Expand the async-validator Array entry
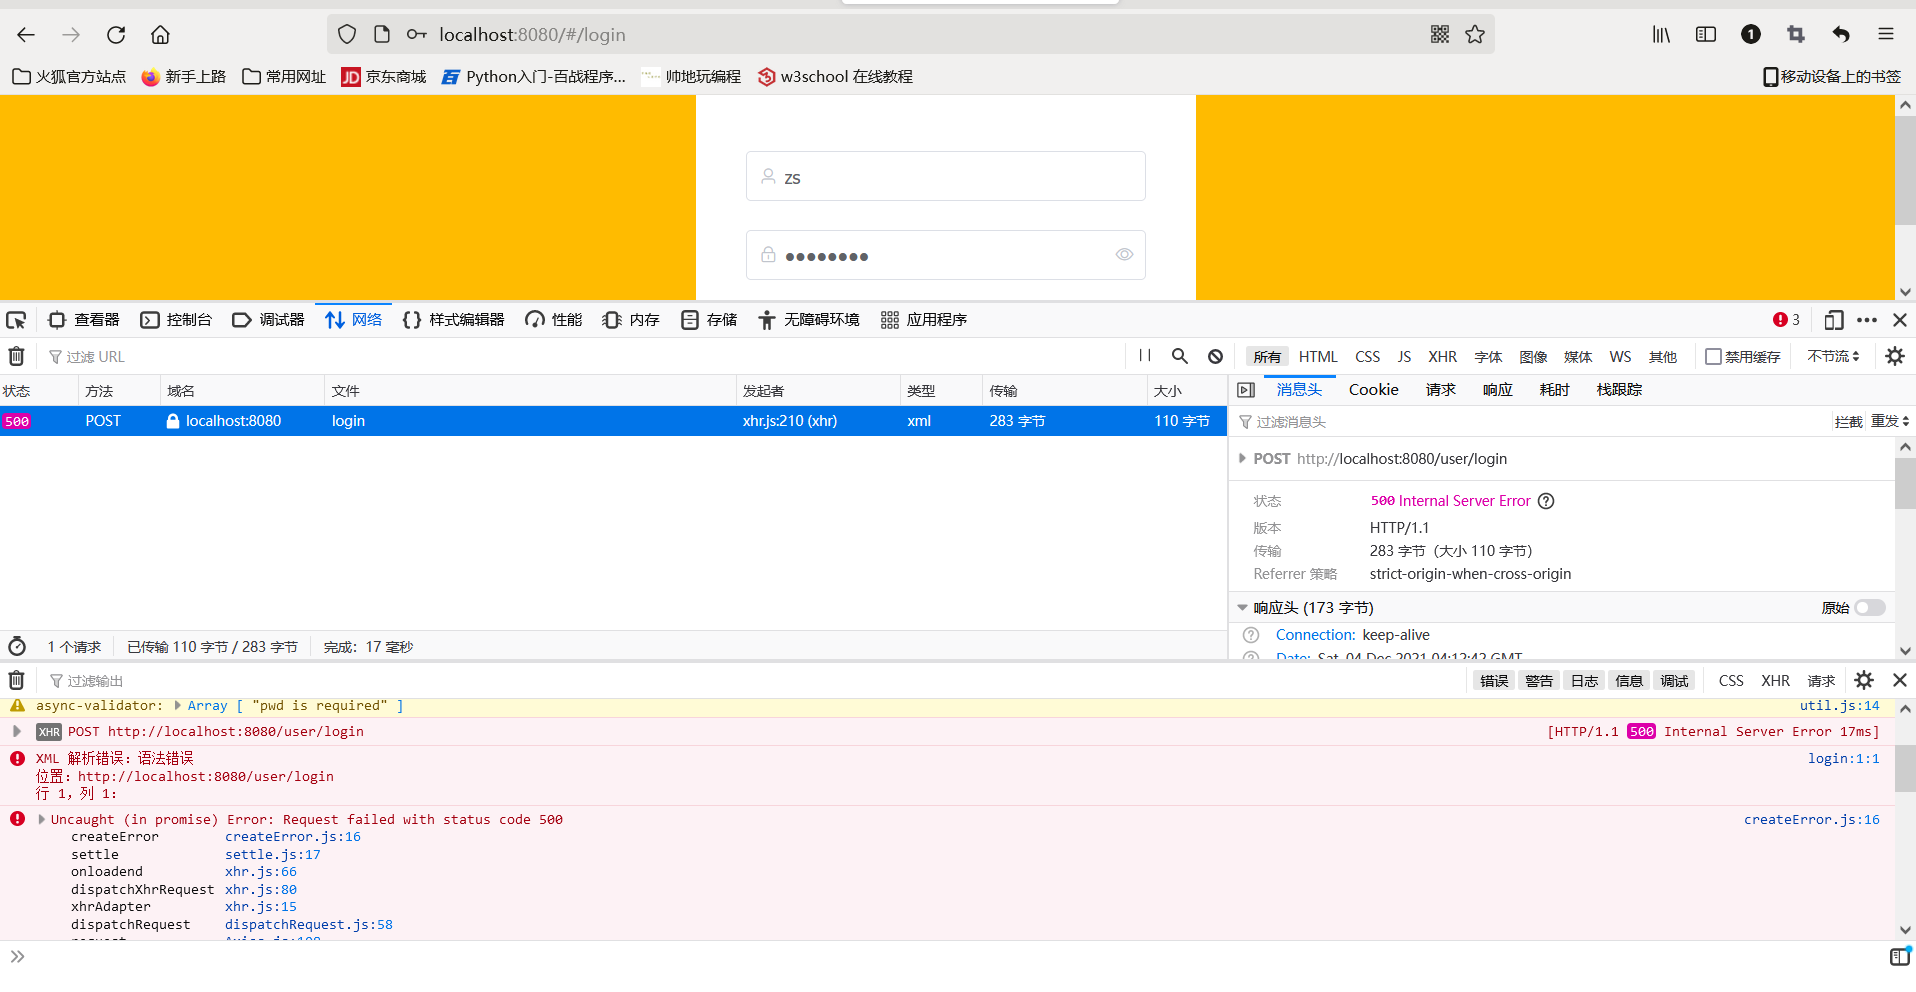The width and height of the screenshot is (1916, 992). click(178, 706)
